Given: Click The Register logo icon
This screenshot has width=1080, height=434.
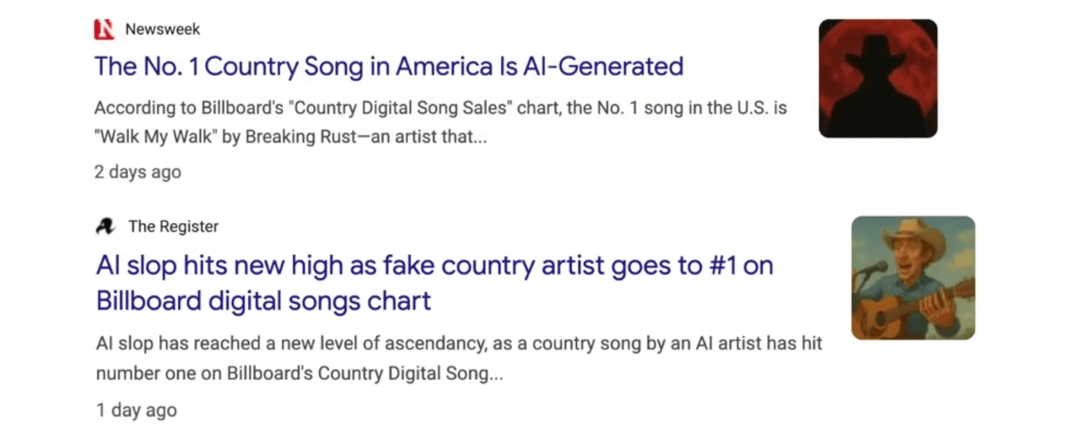Looking at the screenshot, I should coord(105,227).
